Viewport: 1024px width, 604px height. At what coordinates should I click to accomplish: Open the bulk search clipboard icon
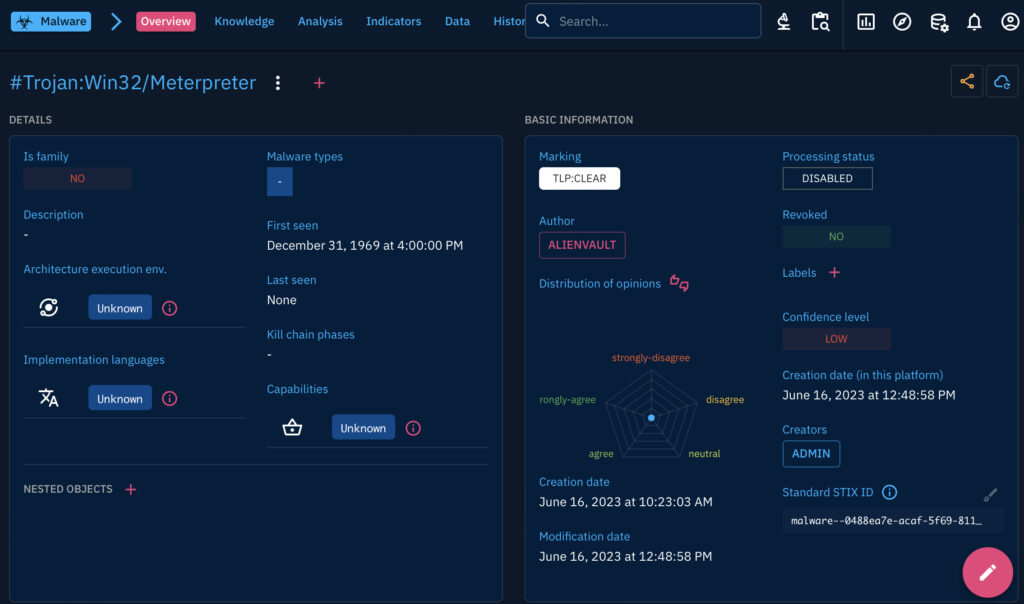(x=820, y=21)
